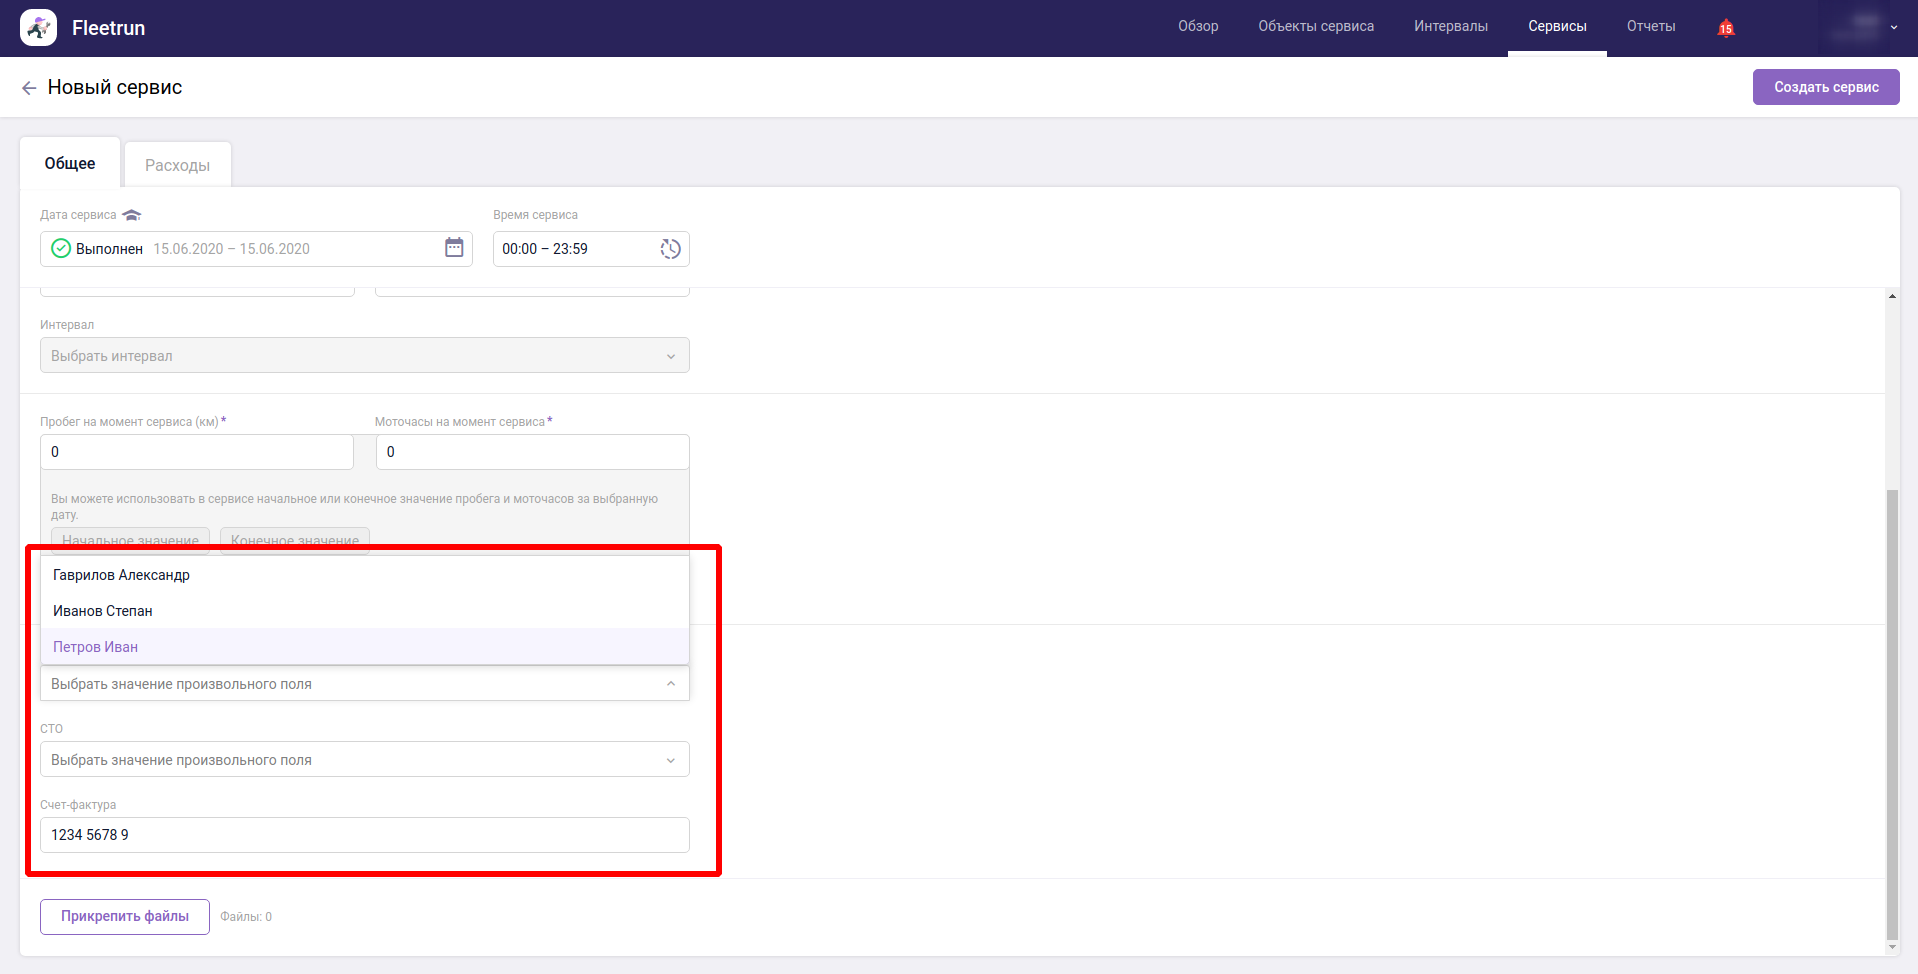Choose Иванов Степан option

103,611
